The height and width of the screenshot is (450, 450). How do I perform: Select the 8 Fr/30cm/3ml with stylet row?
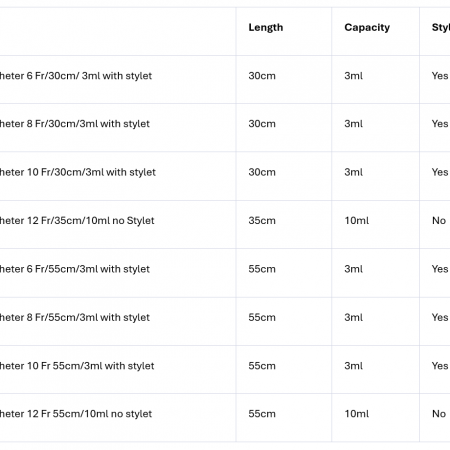[x=225, y=128]
